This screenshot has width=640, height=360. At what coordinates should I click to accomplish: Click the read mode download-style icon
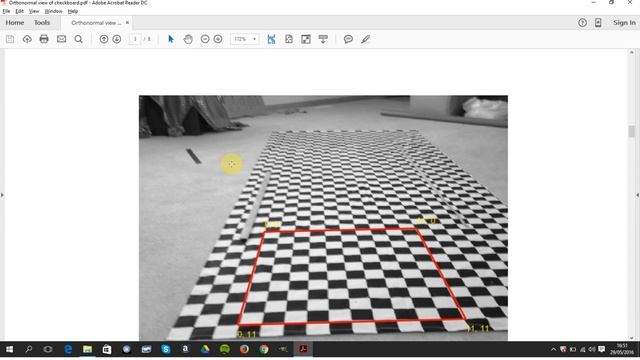click(323, 39)
